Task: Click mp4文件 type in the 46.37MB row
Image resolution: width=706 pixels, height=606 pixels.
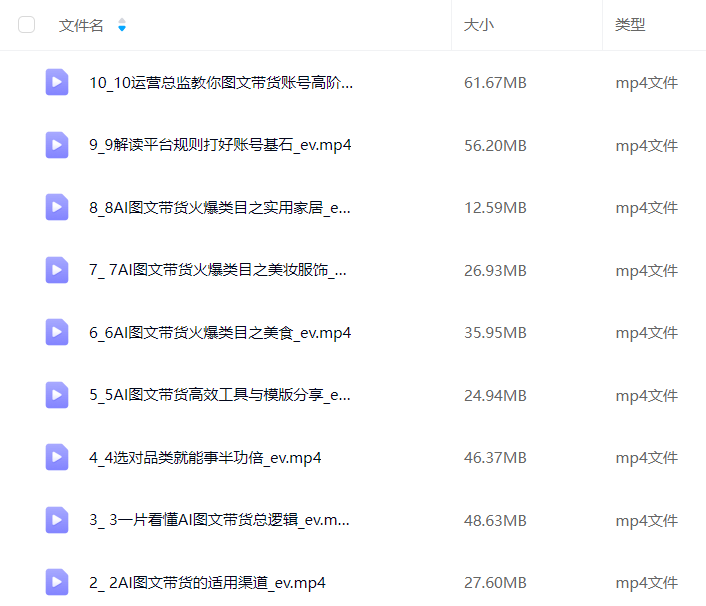Action: (x=647, y=458)
